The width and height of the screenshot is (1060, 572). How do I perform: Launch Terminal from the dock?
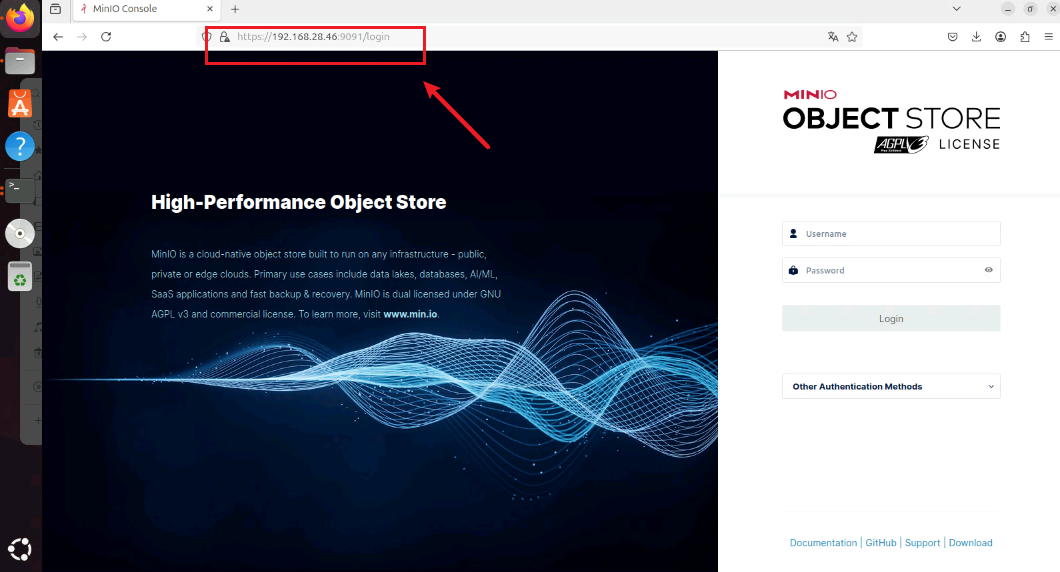pyautogui.click(x=20, y=189)
